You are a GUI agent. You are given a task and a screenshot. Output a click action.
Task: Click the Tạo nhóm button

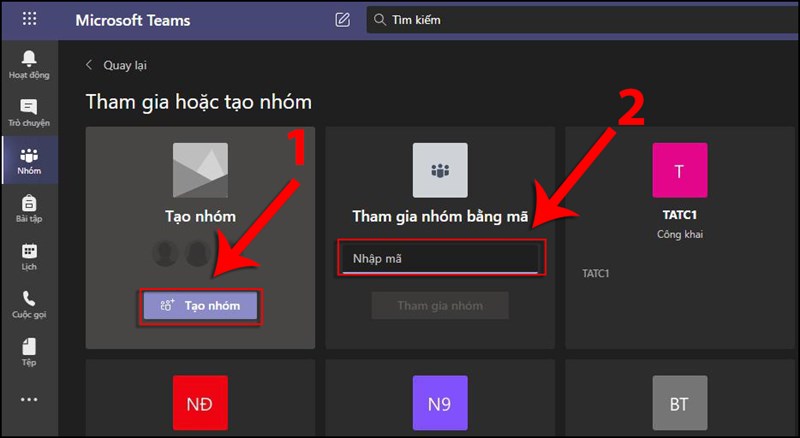[200, 306]
